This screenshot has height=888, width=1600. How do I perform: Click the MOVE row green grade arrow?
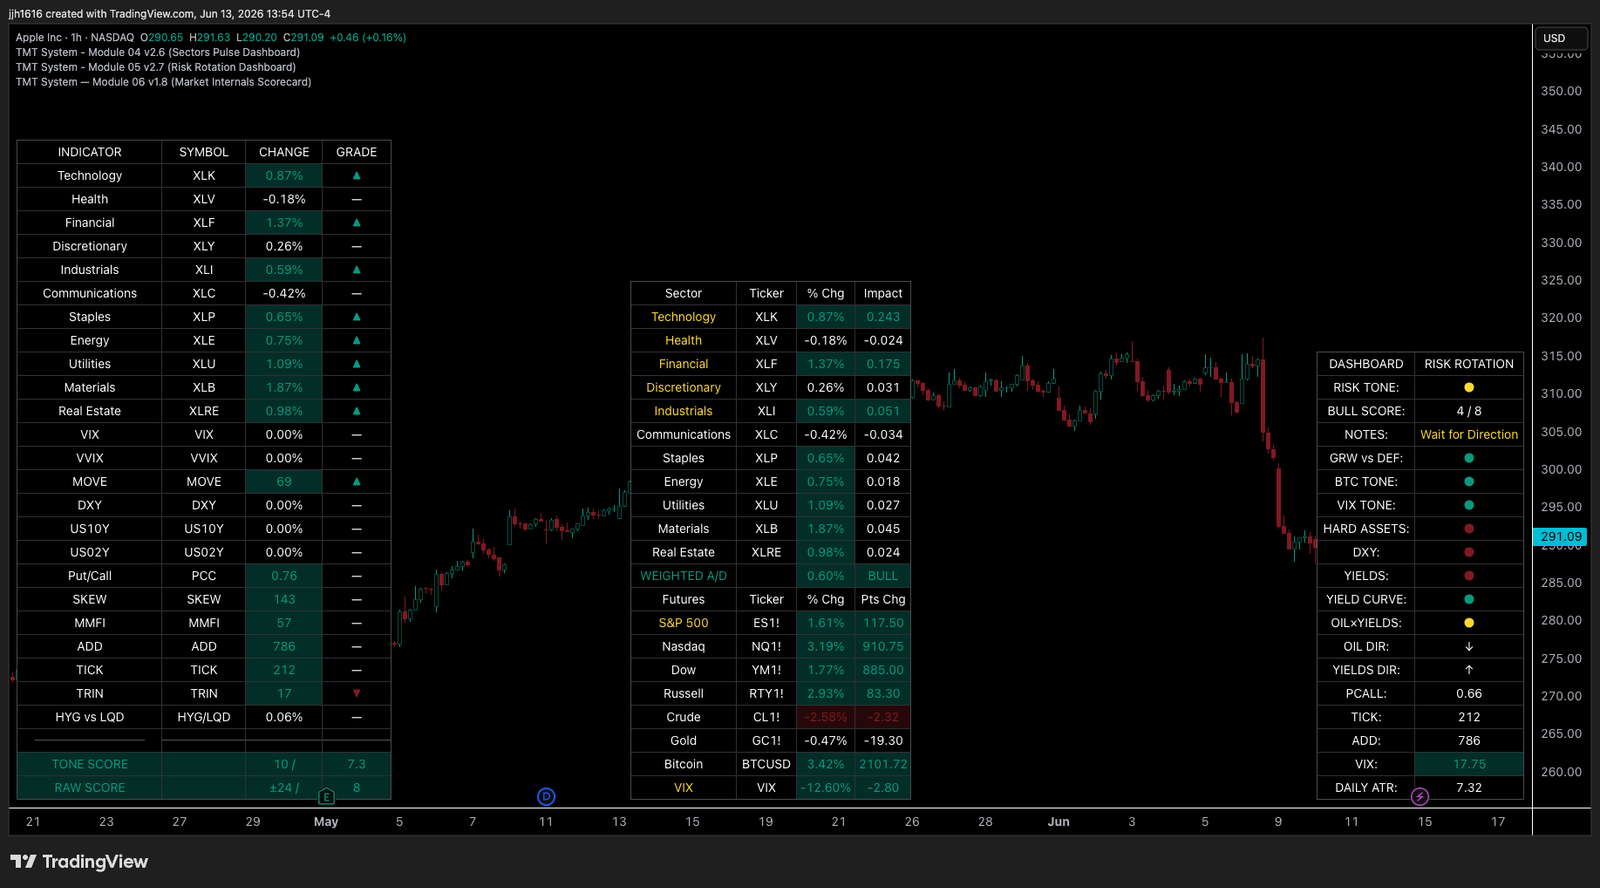click(x=357, y=482)
